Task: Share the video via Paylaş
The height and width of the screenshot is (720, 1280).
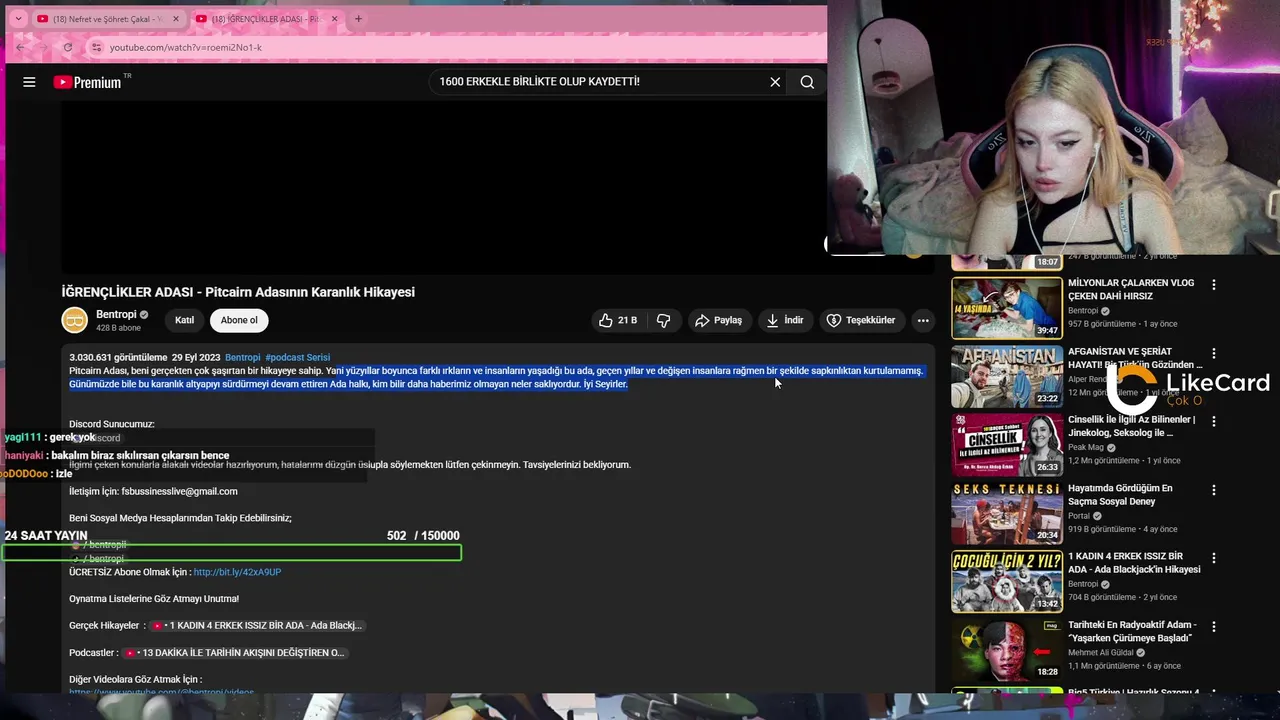Action: (718, 320)
